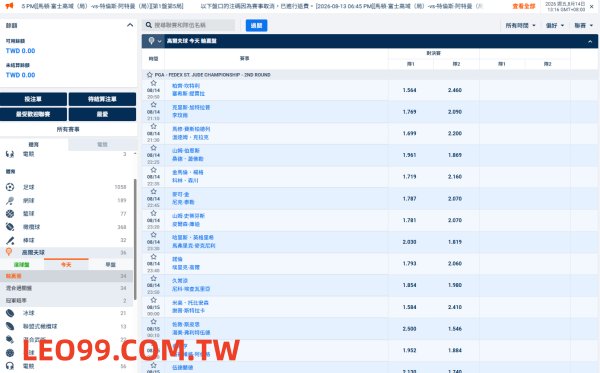
Task: Select the football (足球) sport icon
Action: point(10,187)
